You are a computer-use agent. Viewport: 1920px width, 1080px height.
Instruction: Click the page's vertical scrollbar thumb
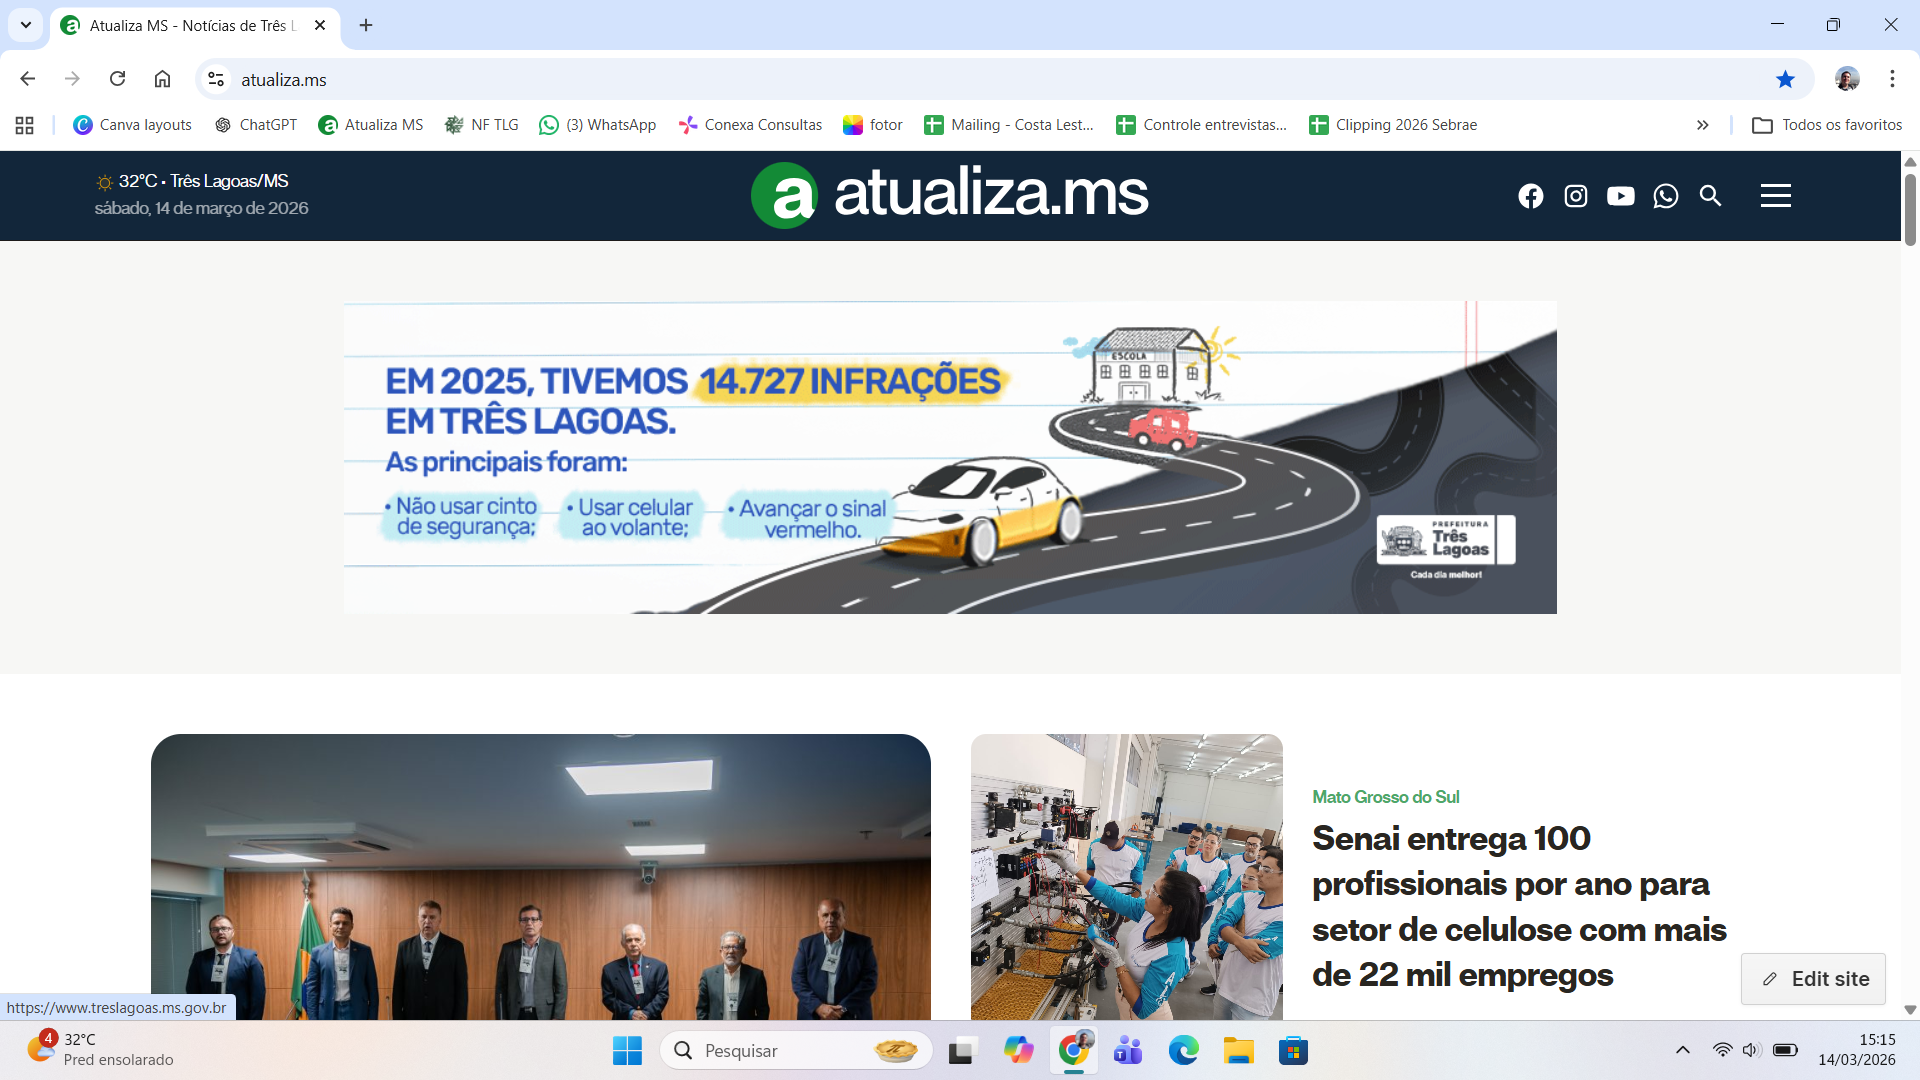tap(1910, 210)
